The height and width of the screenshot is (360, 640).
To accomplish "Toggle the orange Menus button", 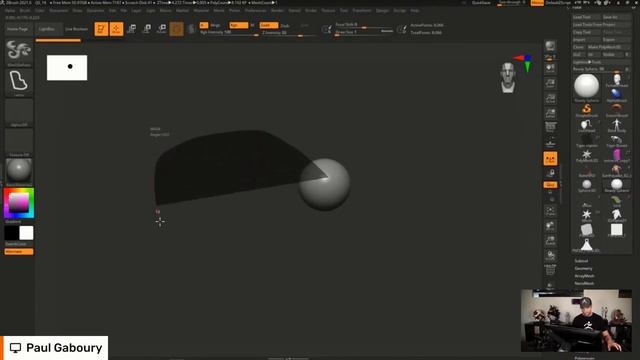I will [x=537, y=3].
